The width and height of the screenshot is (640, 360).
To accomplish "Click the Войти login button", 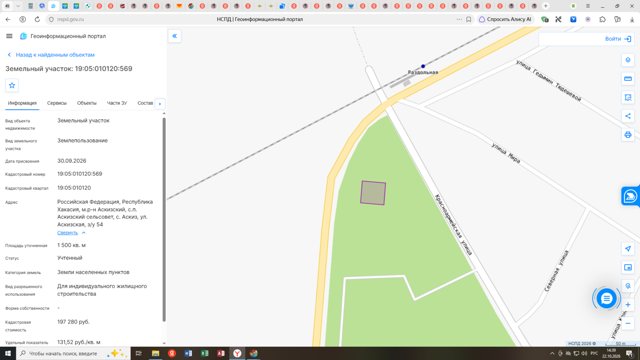I will tap(618, 39).
